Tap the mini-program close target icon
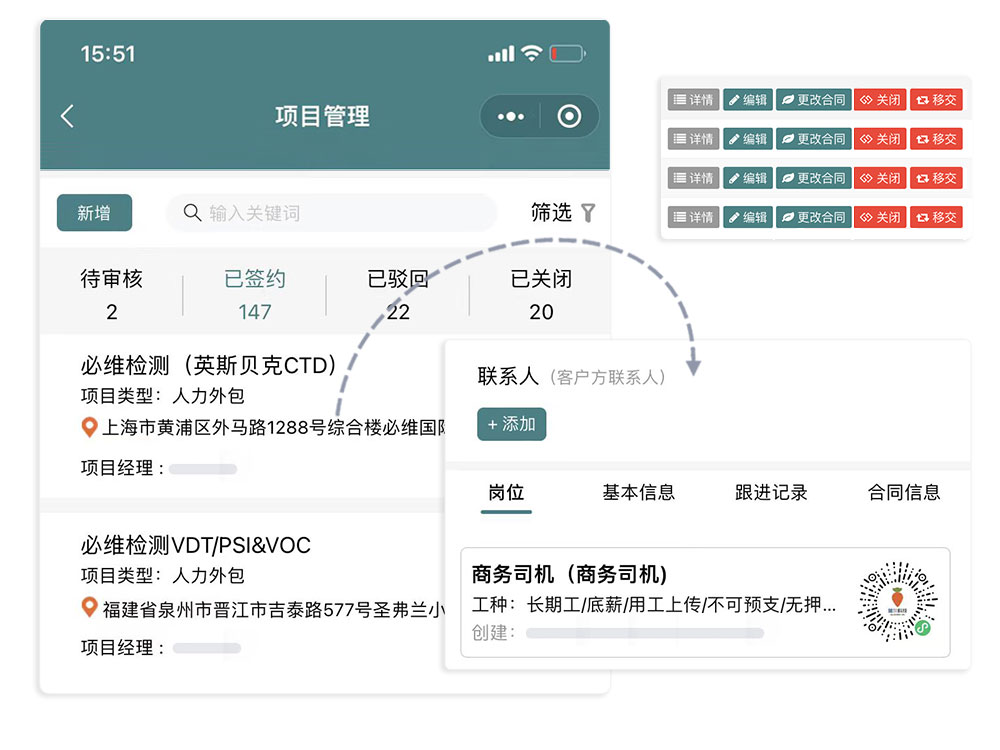 click(569, 117)
